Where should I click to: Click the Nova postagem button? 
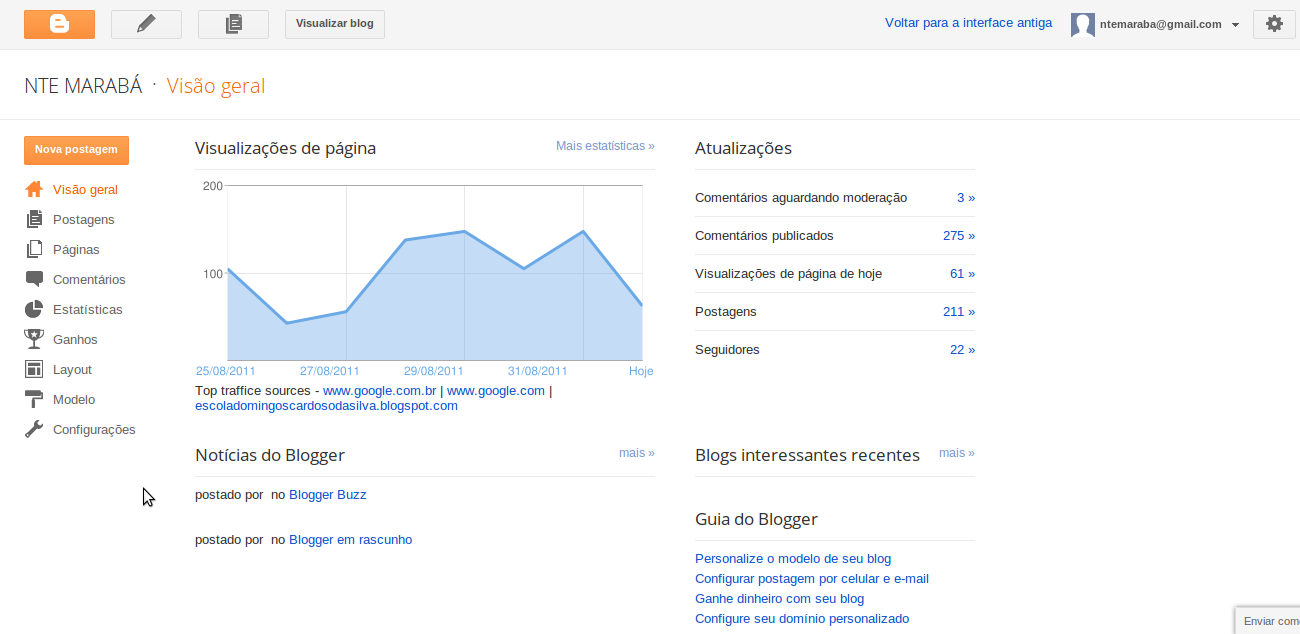tap(76, 150)
